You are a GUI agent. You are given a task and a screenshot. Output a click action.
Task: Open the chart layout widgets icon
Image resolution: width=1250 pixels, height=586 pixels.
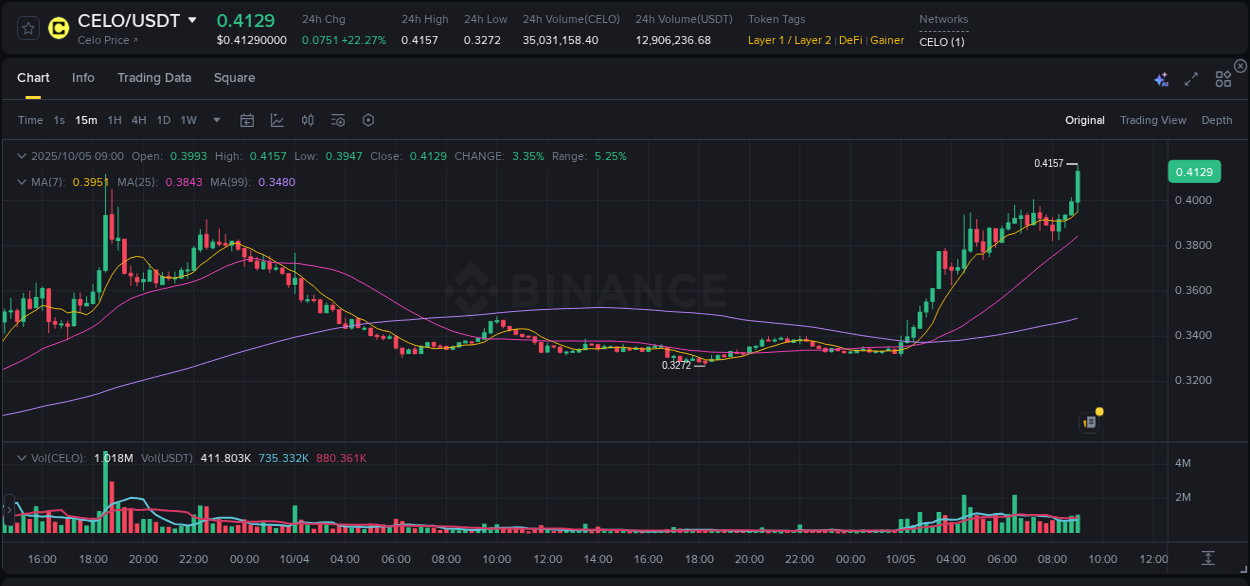pos(1222,77)
